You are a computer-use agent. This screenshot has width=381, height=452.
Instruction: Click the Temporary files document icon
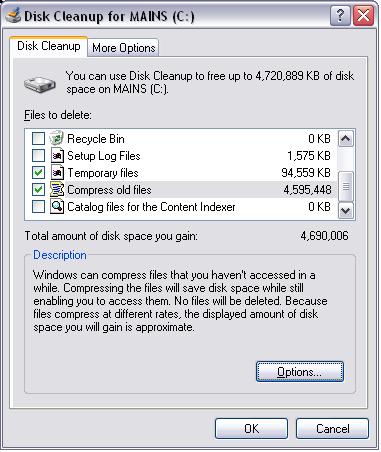(57, 172)
